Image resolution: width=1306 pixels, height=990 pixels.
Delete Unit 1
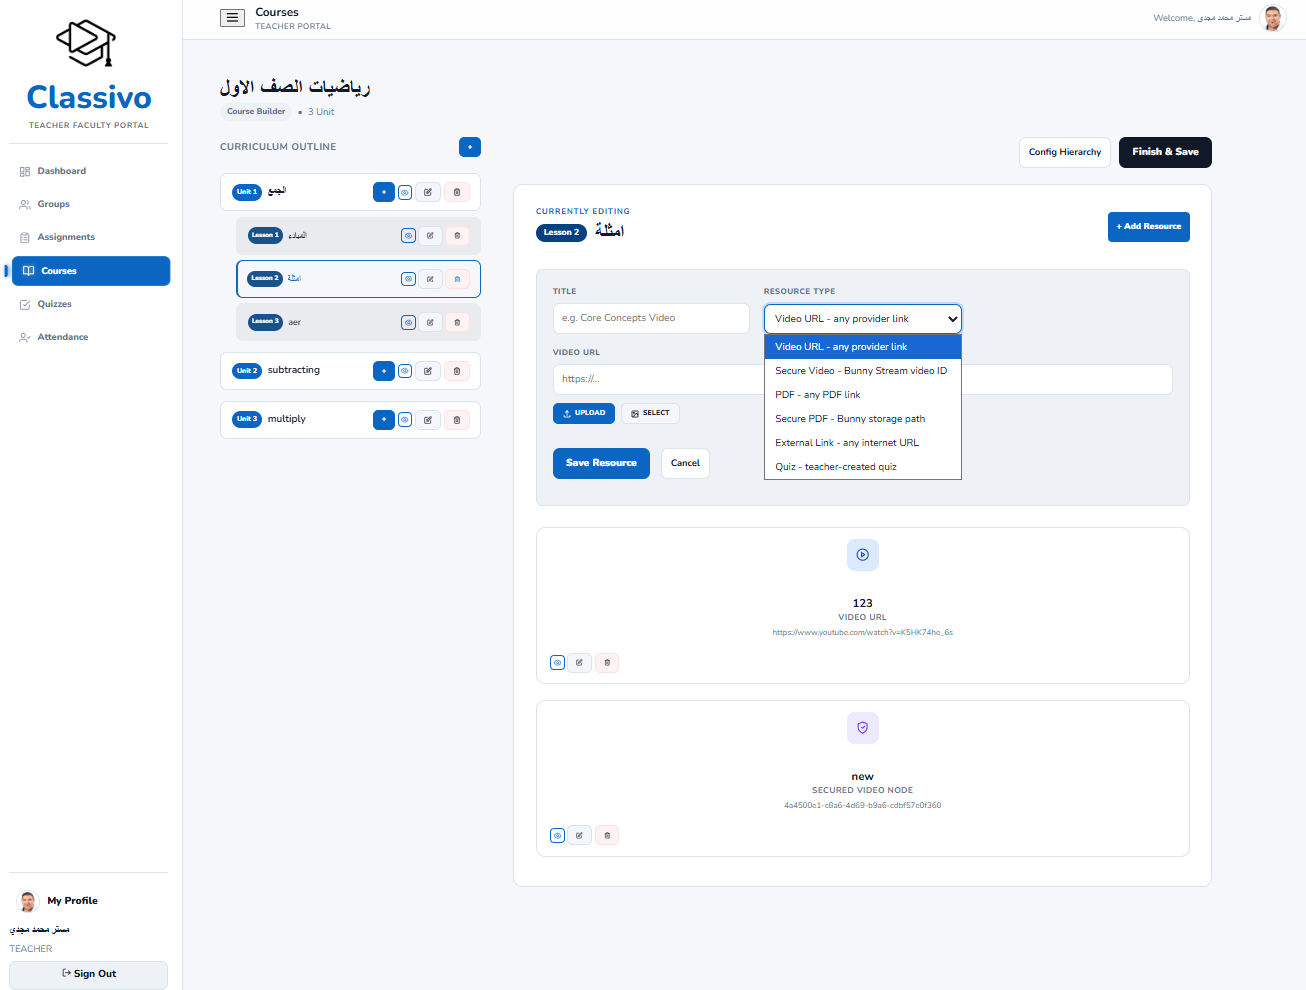(457, 192)
